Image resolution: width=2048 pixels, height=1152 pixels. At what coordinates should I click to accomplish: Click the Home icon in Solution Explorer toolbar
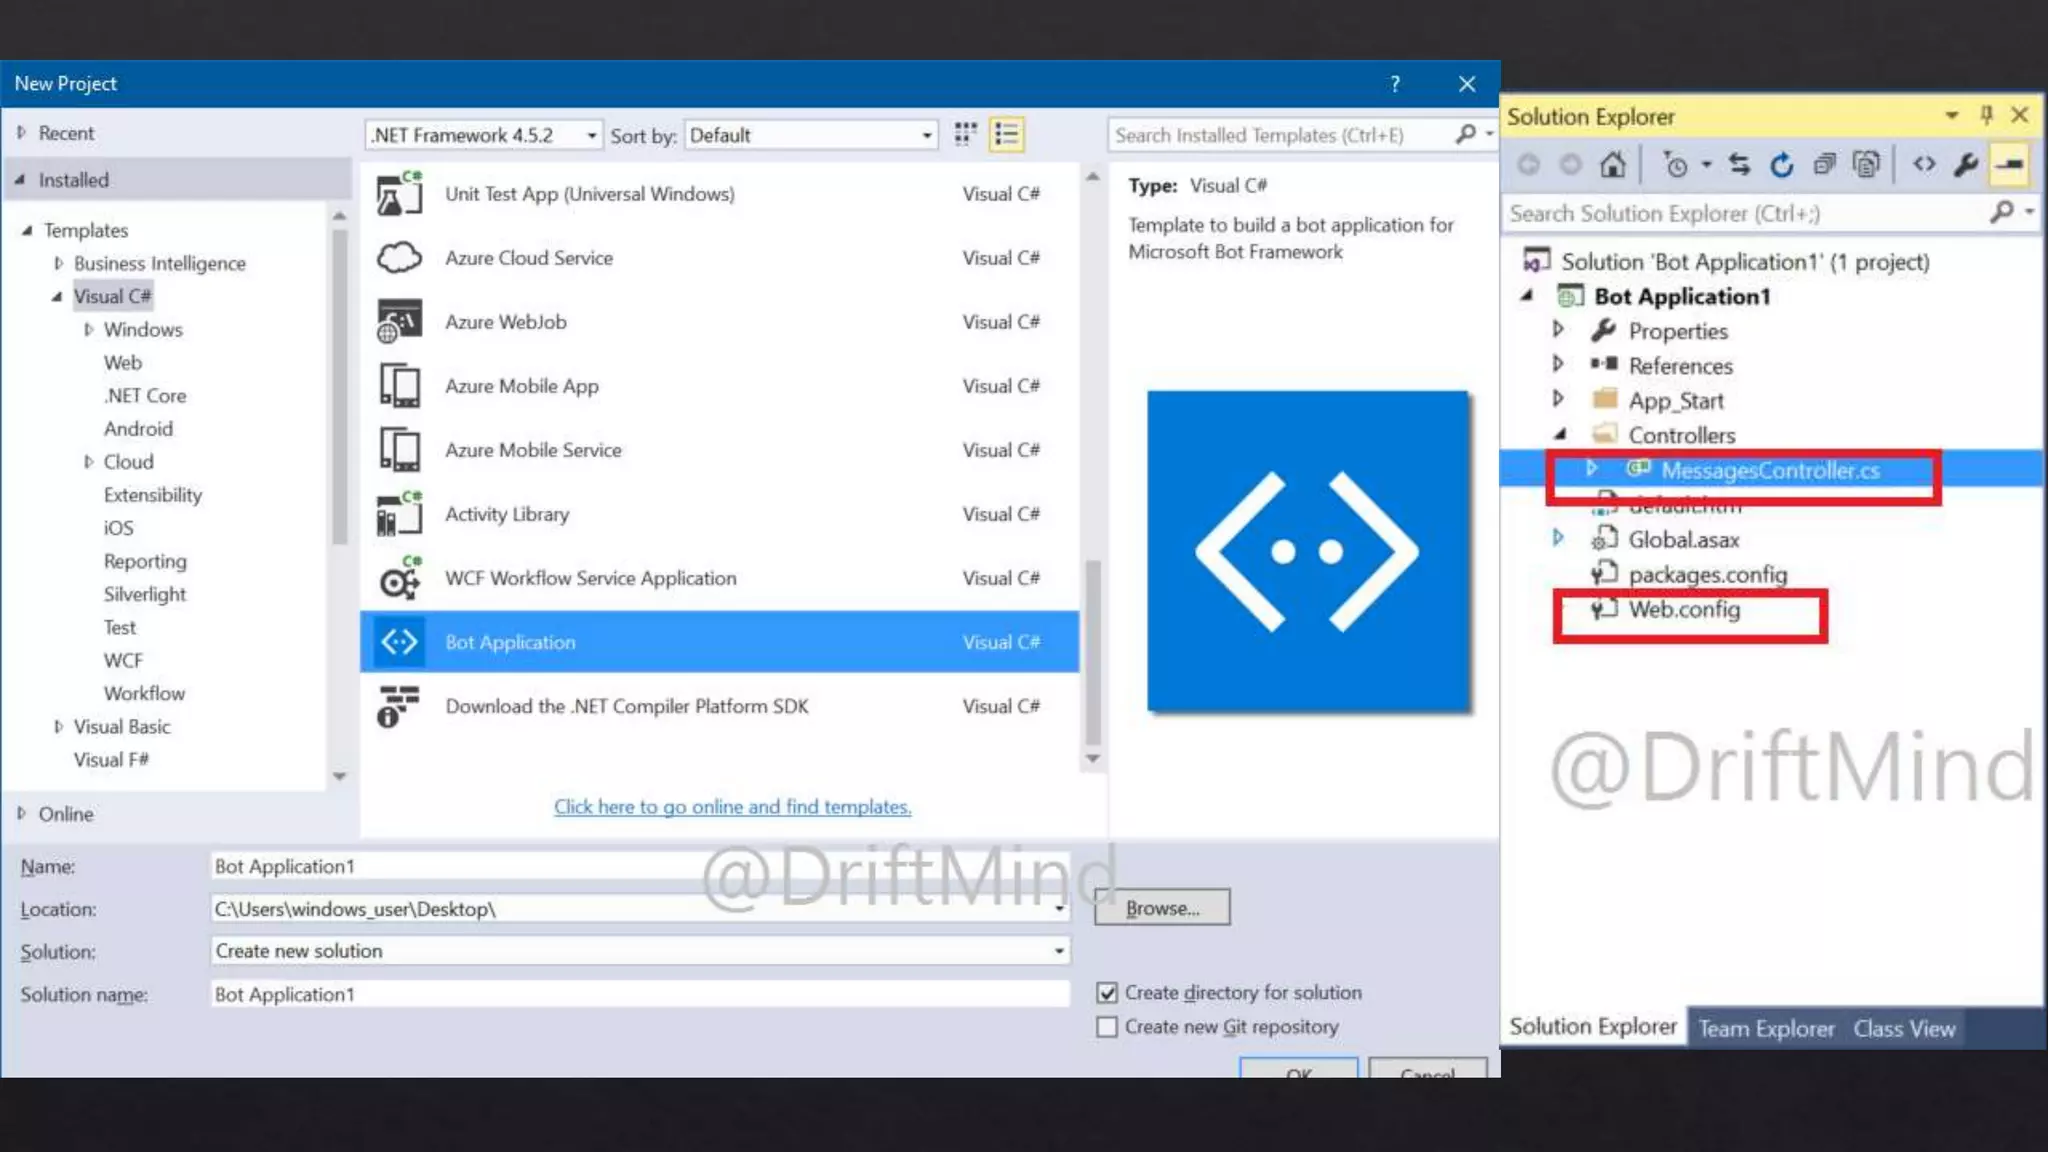coord(1612,165)
